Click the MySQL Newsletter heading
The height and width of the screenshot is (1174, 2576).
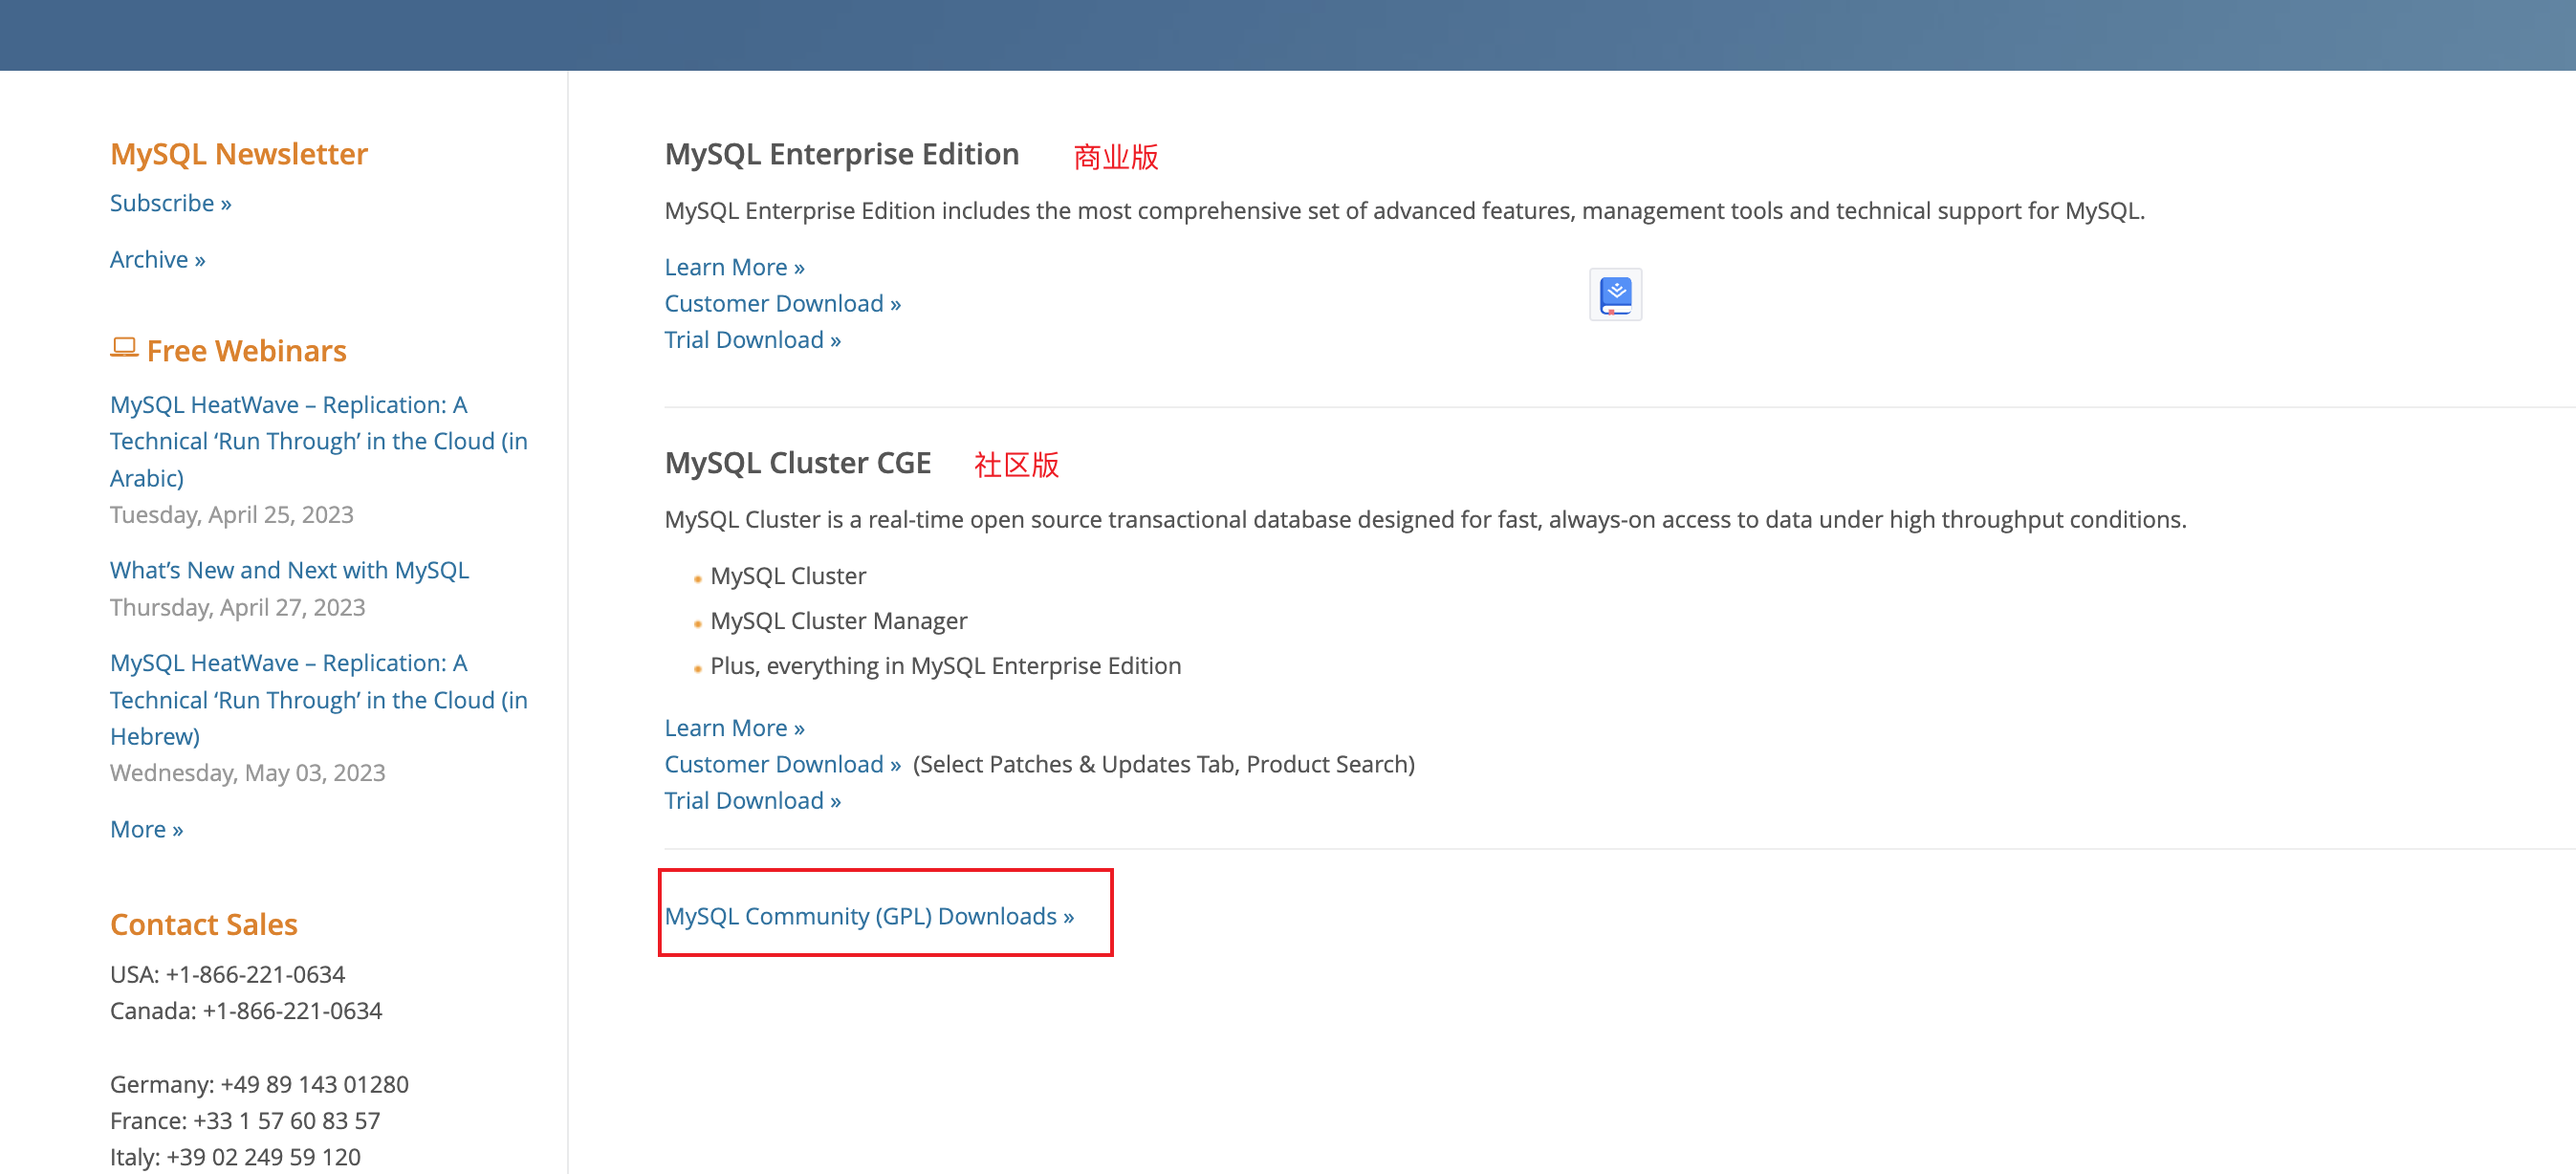(238, 154)
